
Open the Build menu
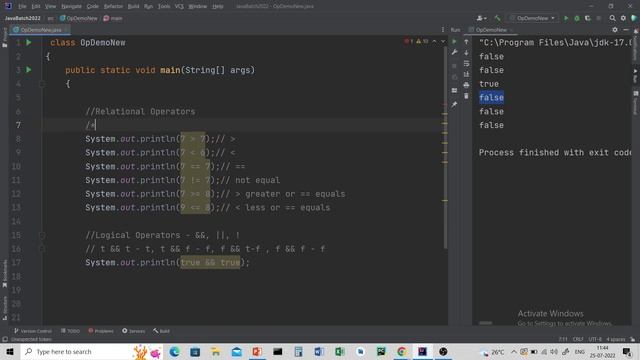coord(133,6)
